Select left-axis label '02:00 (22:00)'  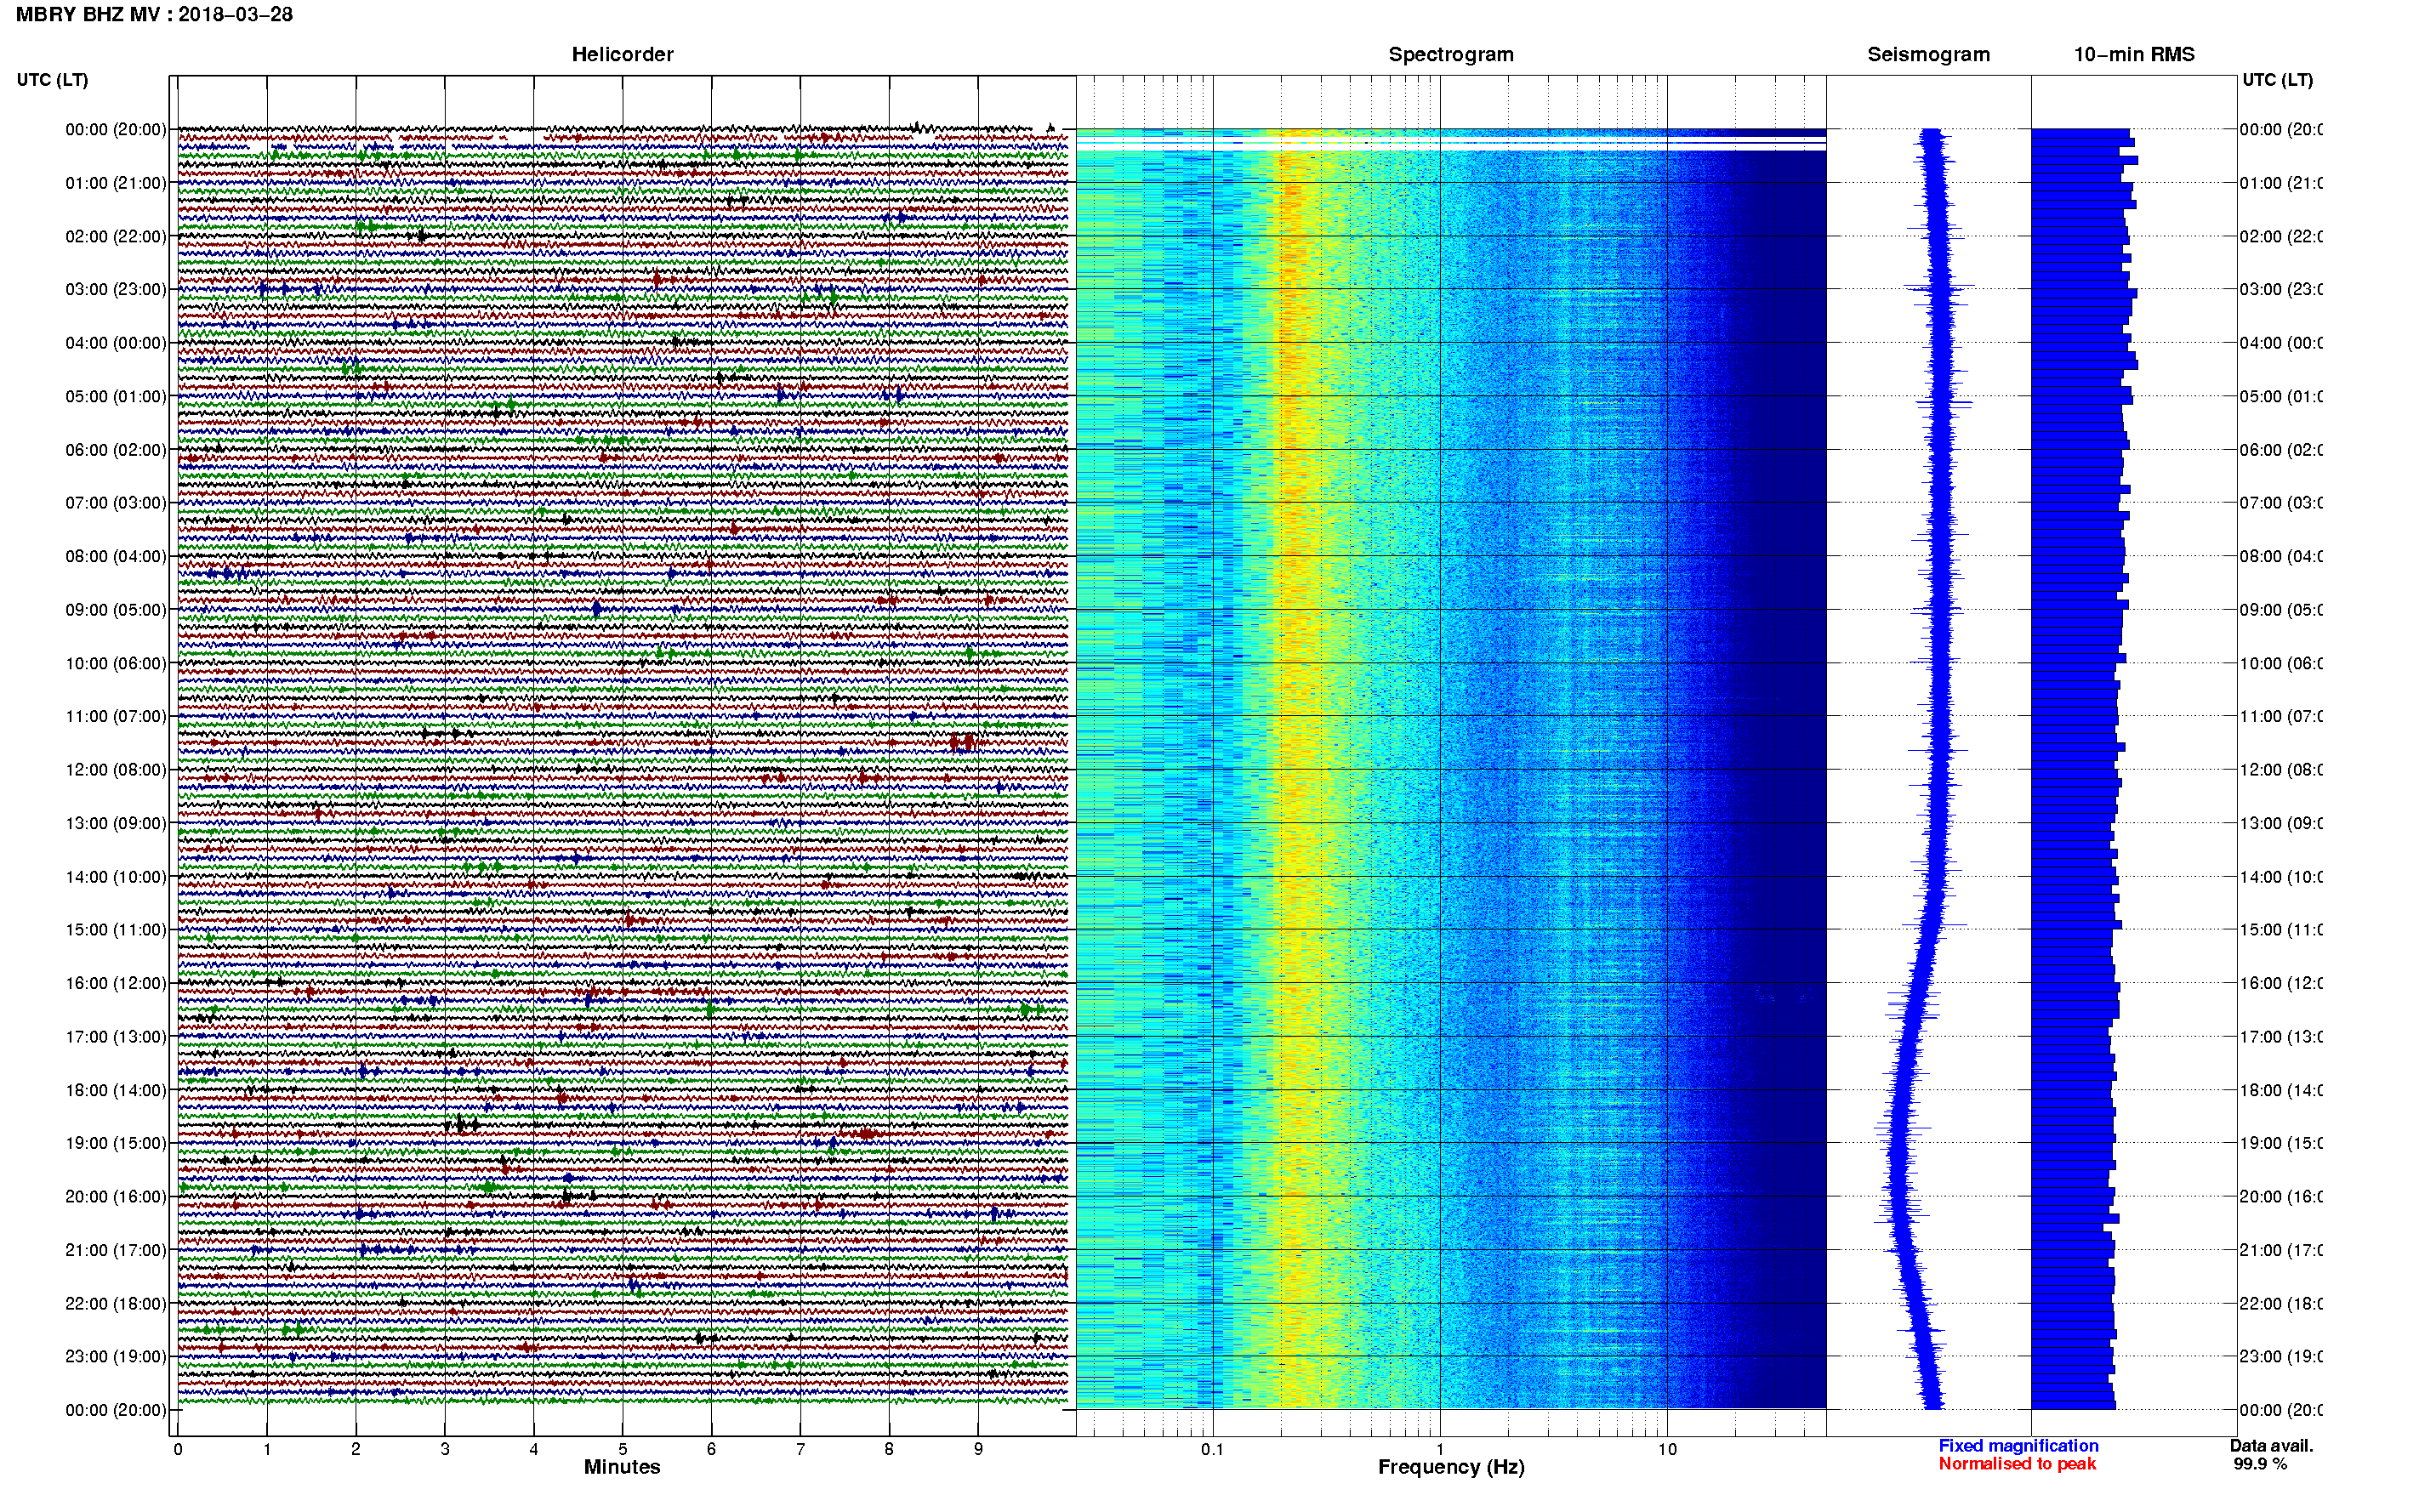[116, 236]
